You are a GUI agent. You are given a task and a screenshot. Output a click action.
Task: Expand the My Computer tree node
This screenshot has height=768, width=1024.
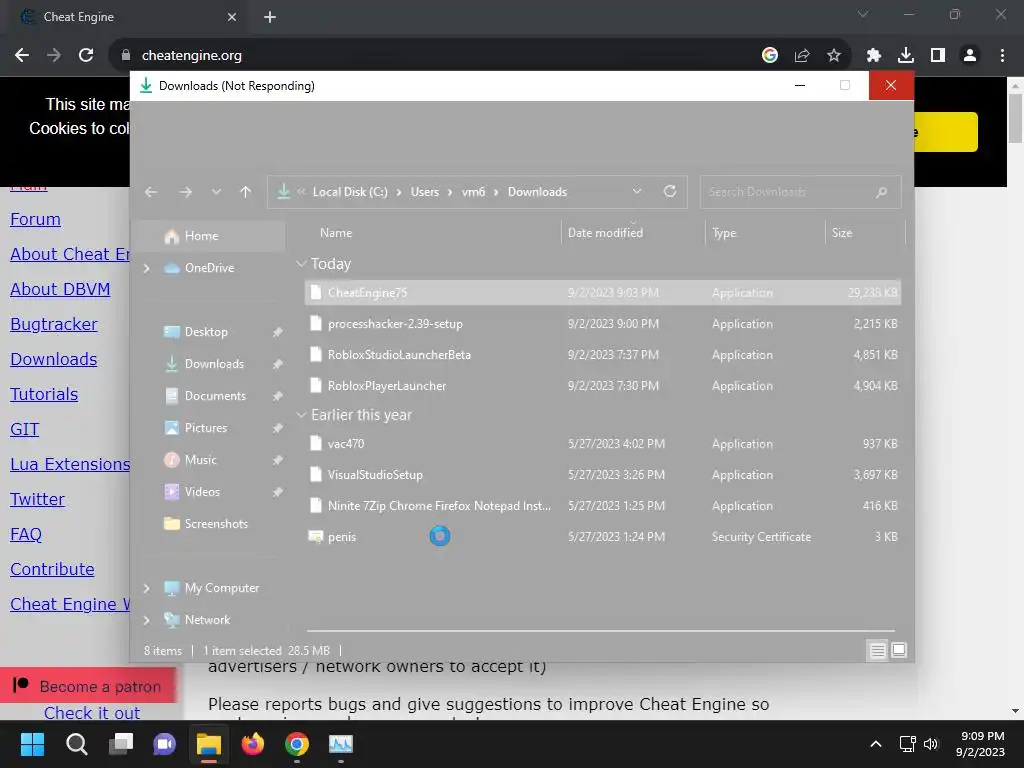tap(146, 588)
